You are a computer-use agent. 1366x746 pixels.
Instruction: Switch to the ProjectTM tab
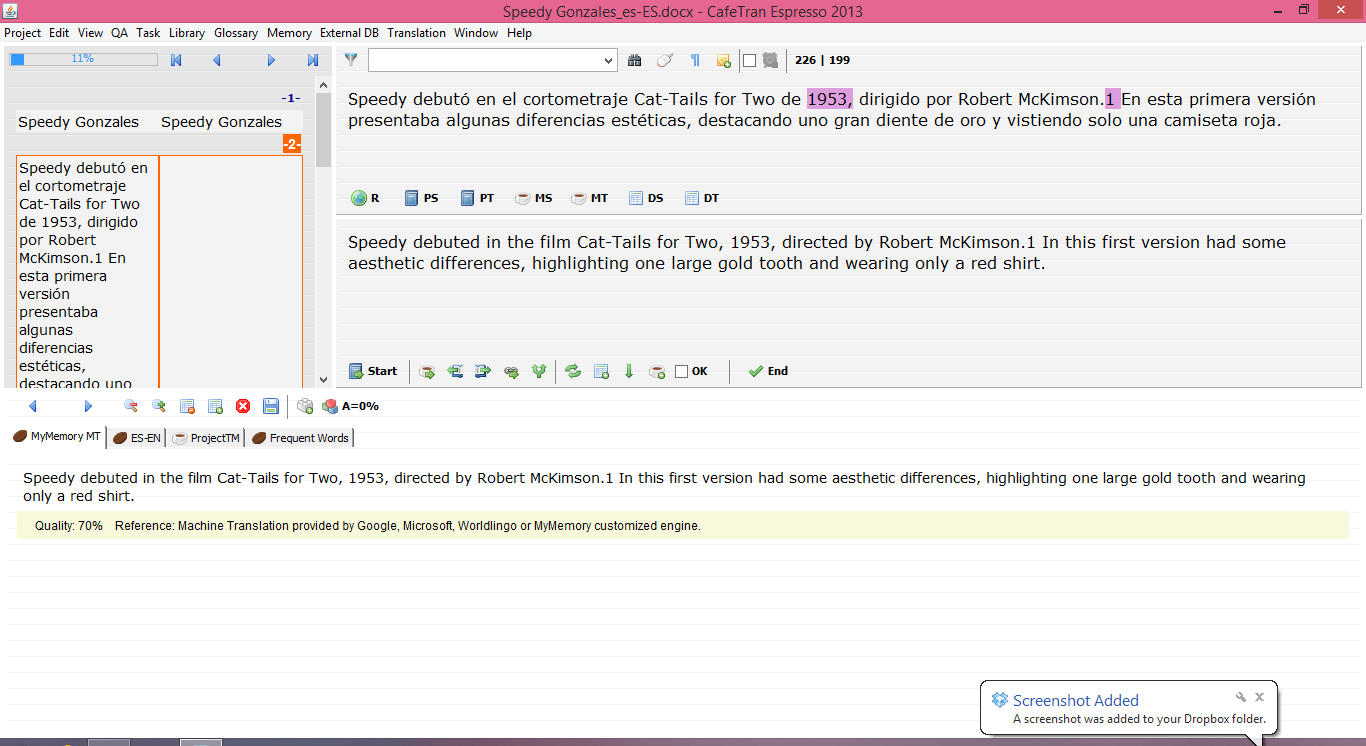click(207, 438)
